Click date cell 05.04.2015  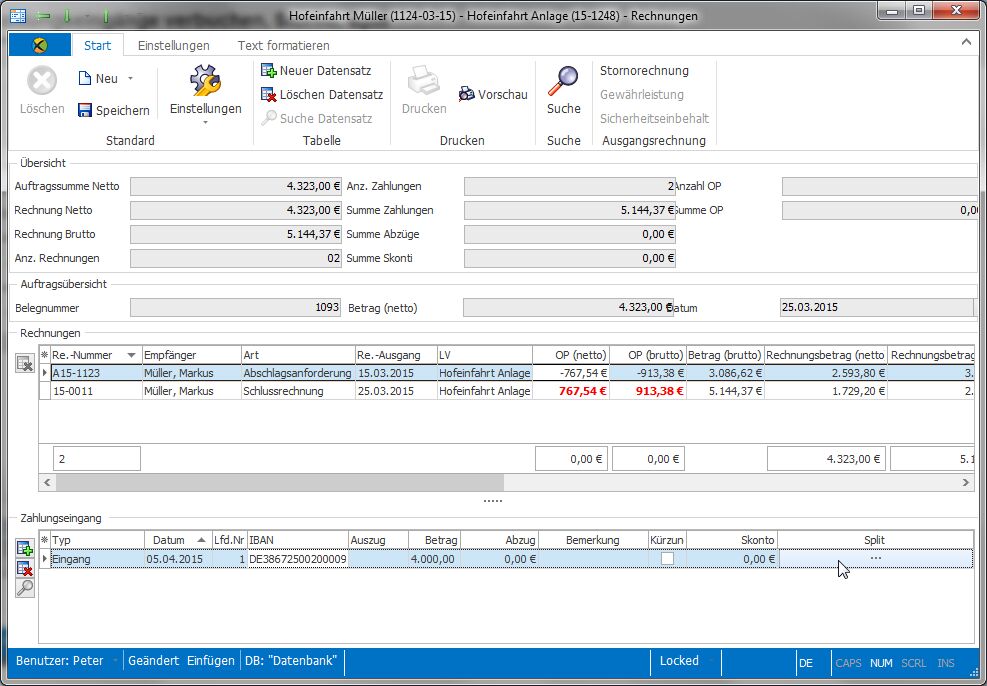pyautogui.click(x=178, y=559)
